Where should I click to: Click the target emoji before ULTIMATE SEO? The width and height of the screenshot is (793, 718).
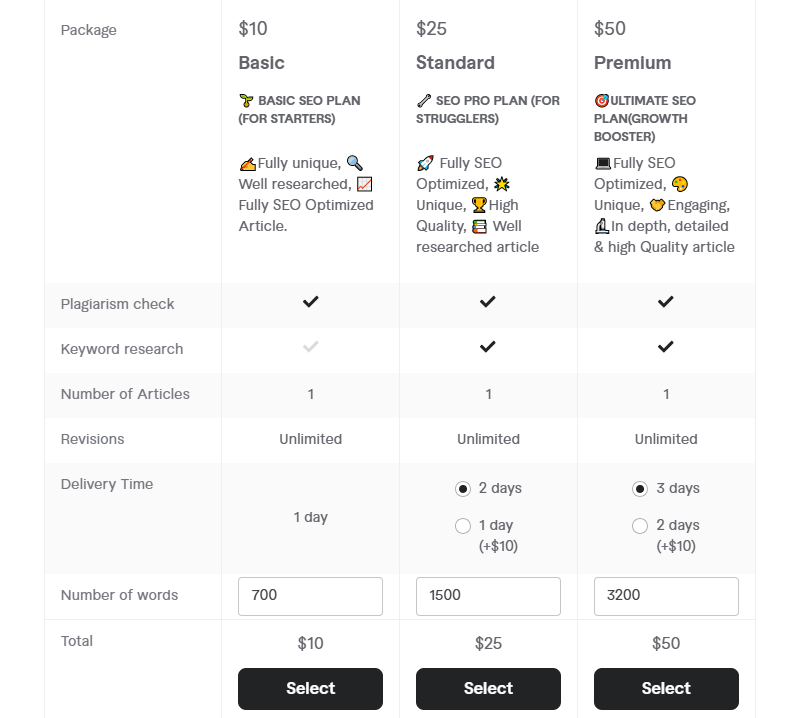[x=602, y=101]
